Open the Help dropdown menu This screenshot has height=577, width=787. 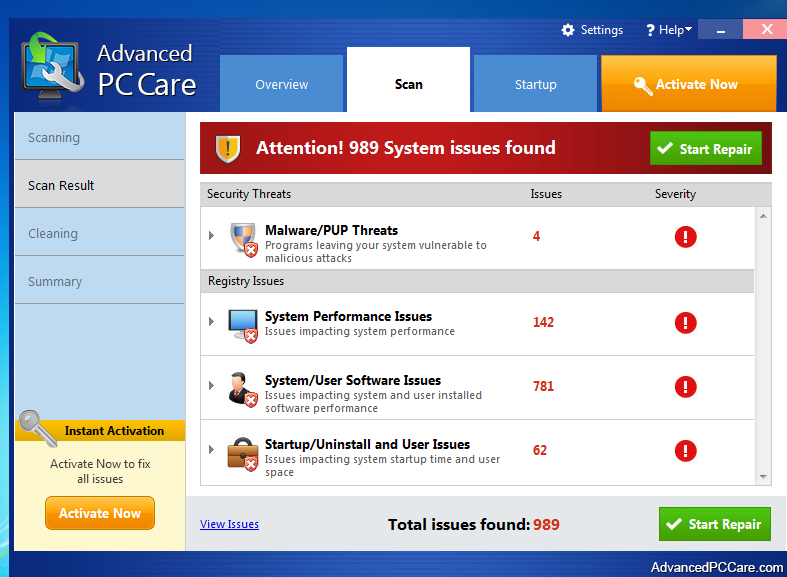[x=669, y=30]
